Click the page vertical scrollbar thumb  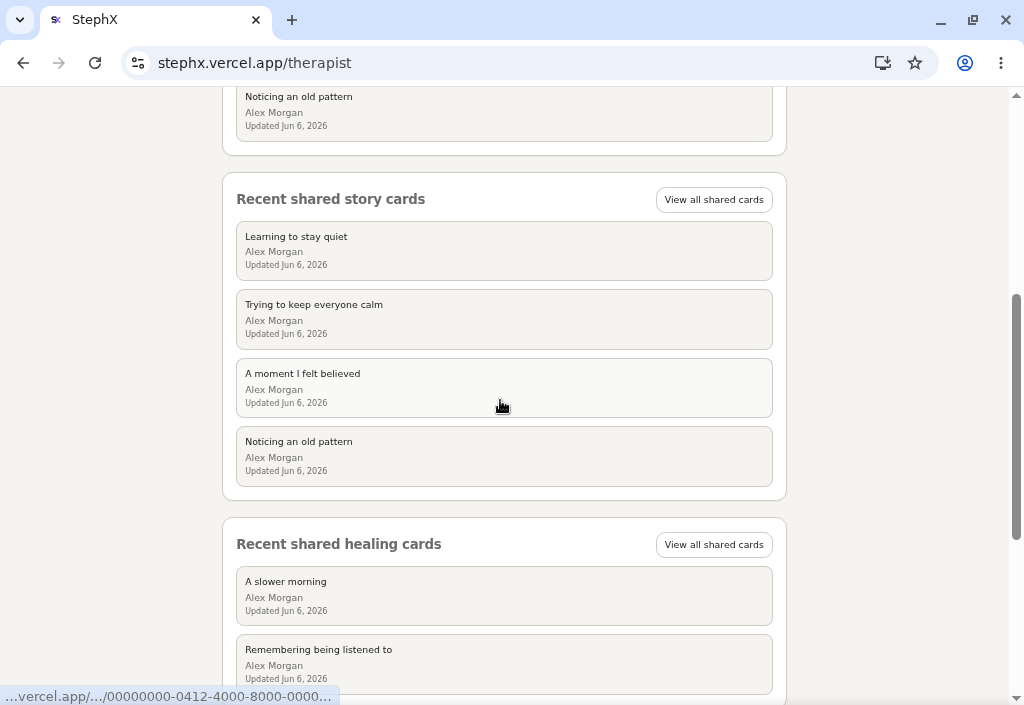point(1016,417)
